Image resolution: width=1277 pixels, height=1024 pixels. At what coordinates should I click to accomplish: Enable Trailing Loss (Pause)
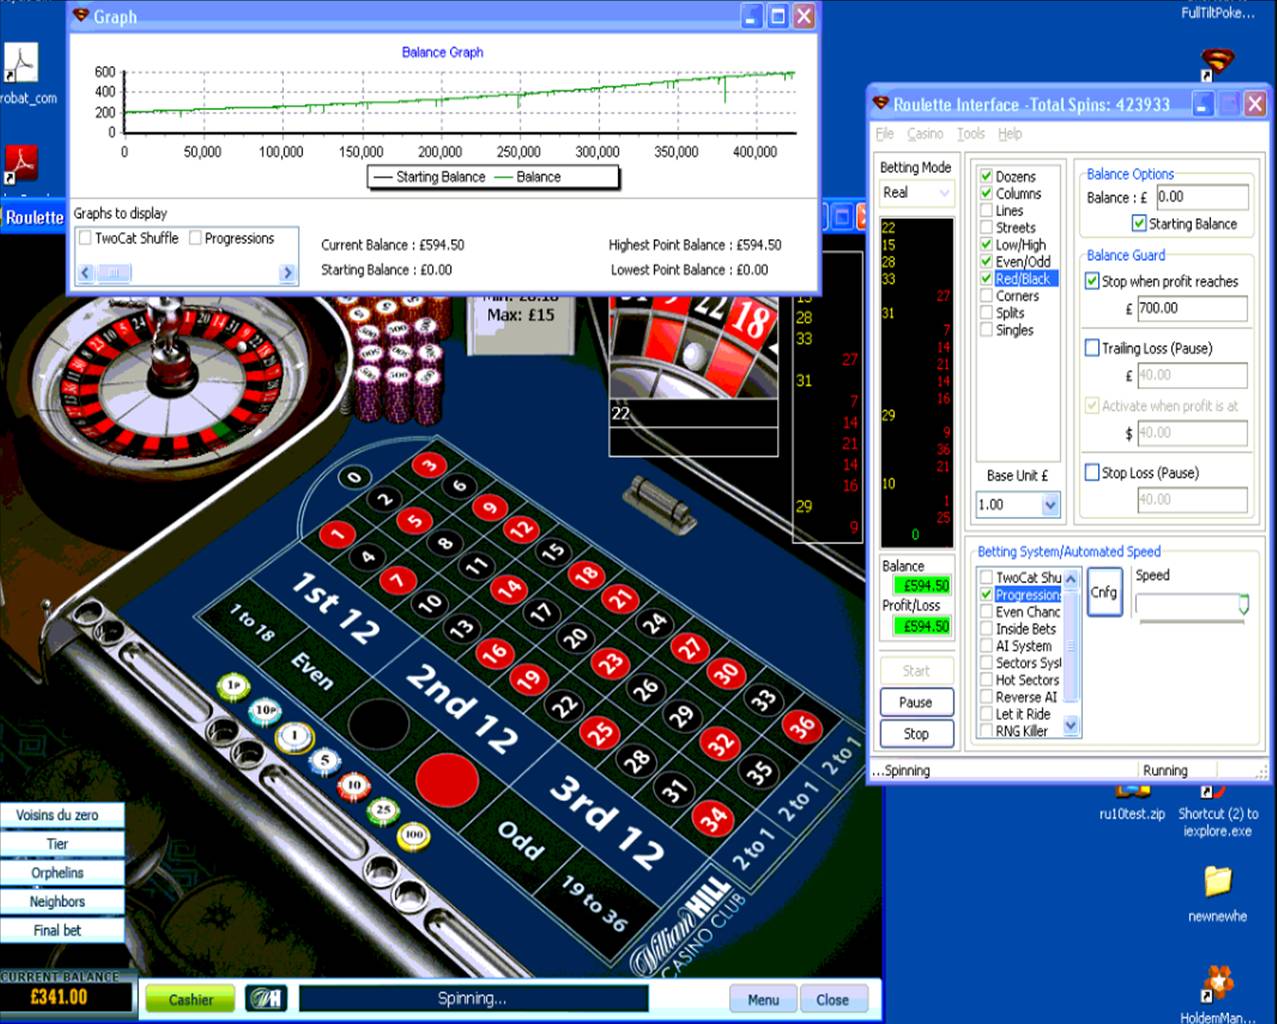click(1092, 348)
